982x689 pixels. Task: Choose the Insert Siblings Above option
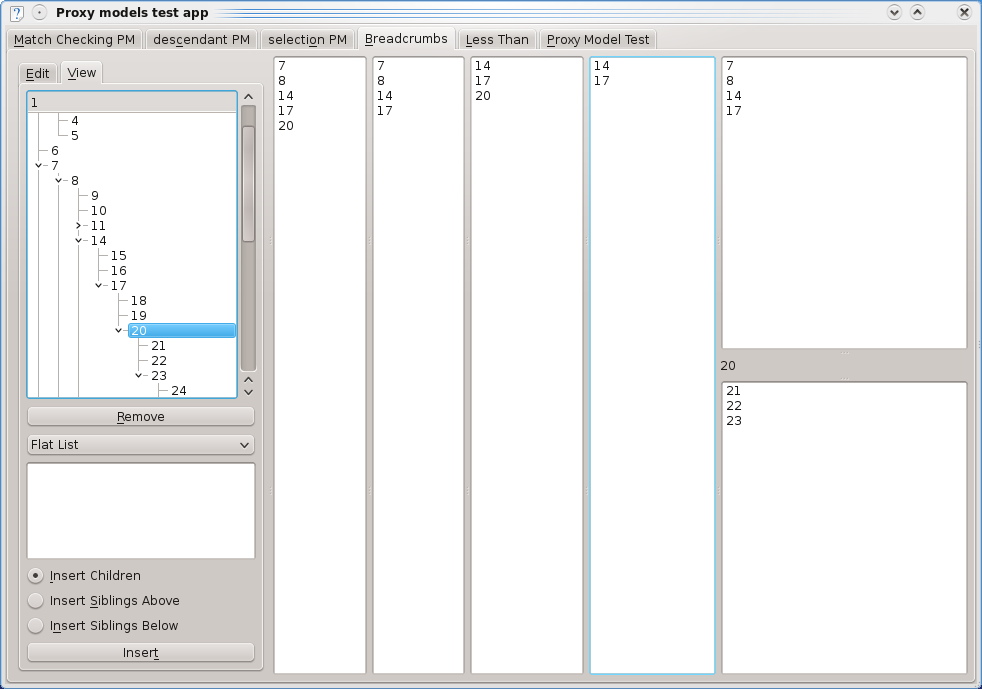pos(36,601)
